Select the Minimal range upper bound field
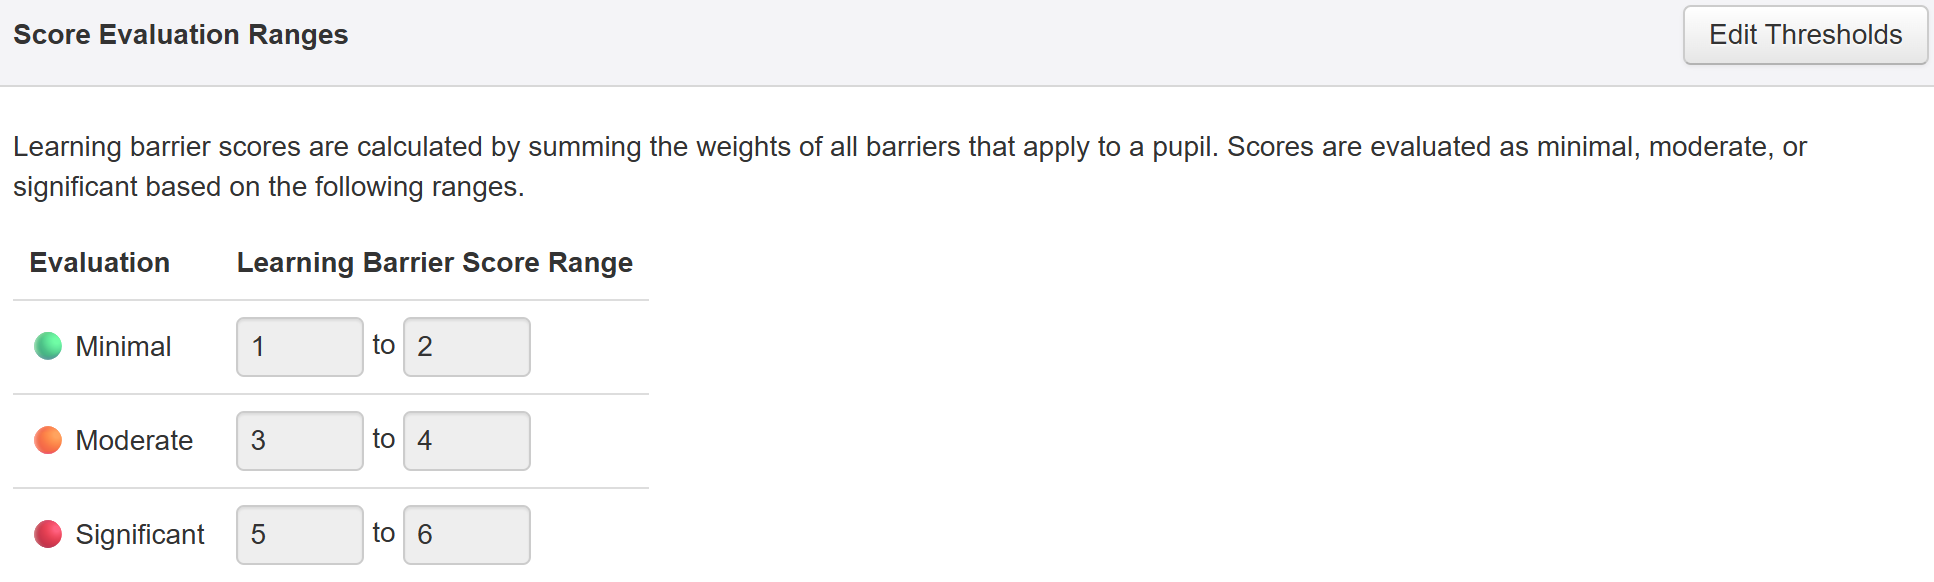This screenshot has height=582, width=1934. click(x=466, y=347)
